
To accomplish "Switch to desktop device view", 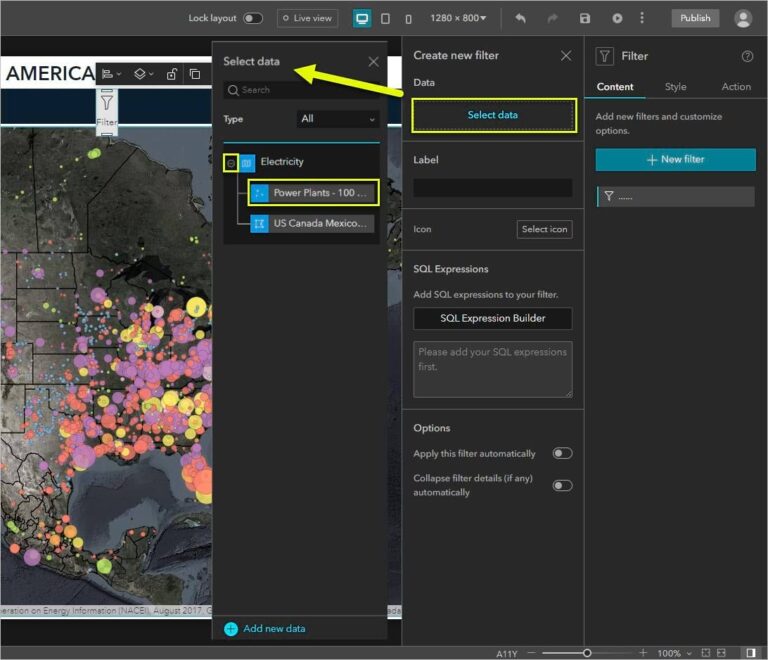I will pos(362,18).
